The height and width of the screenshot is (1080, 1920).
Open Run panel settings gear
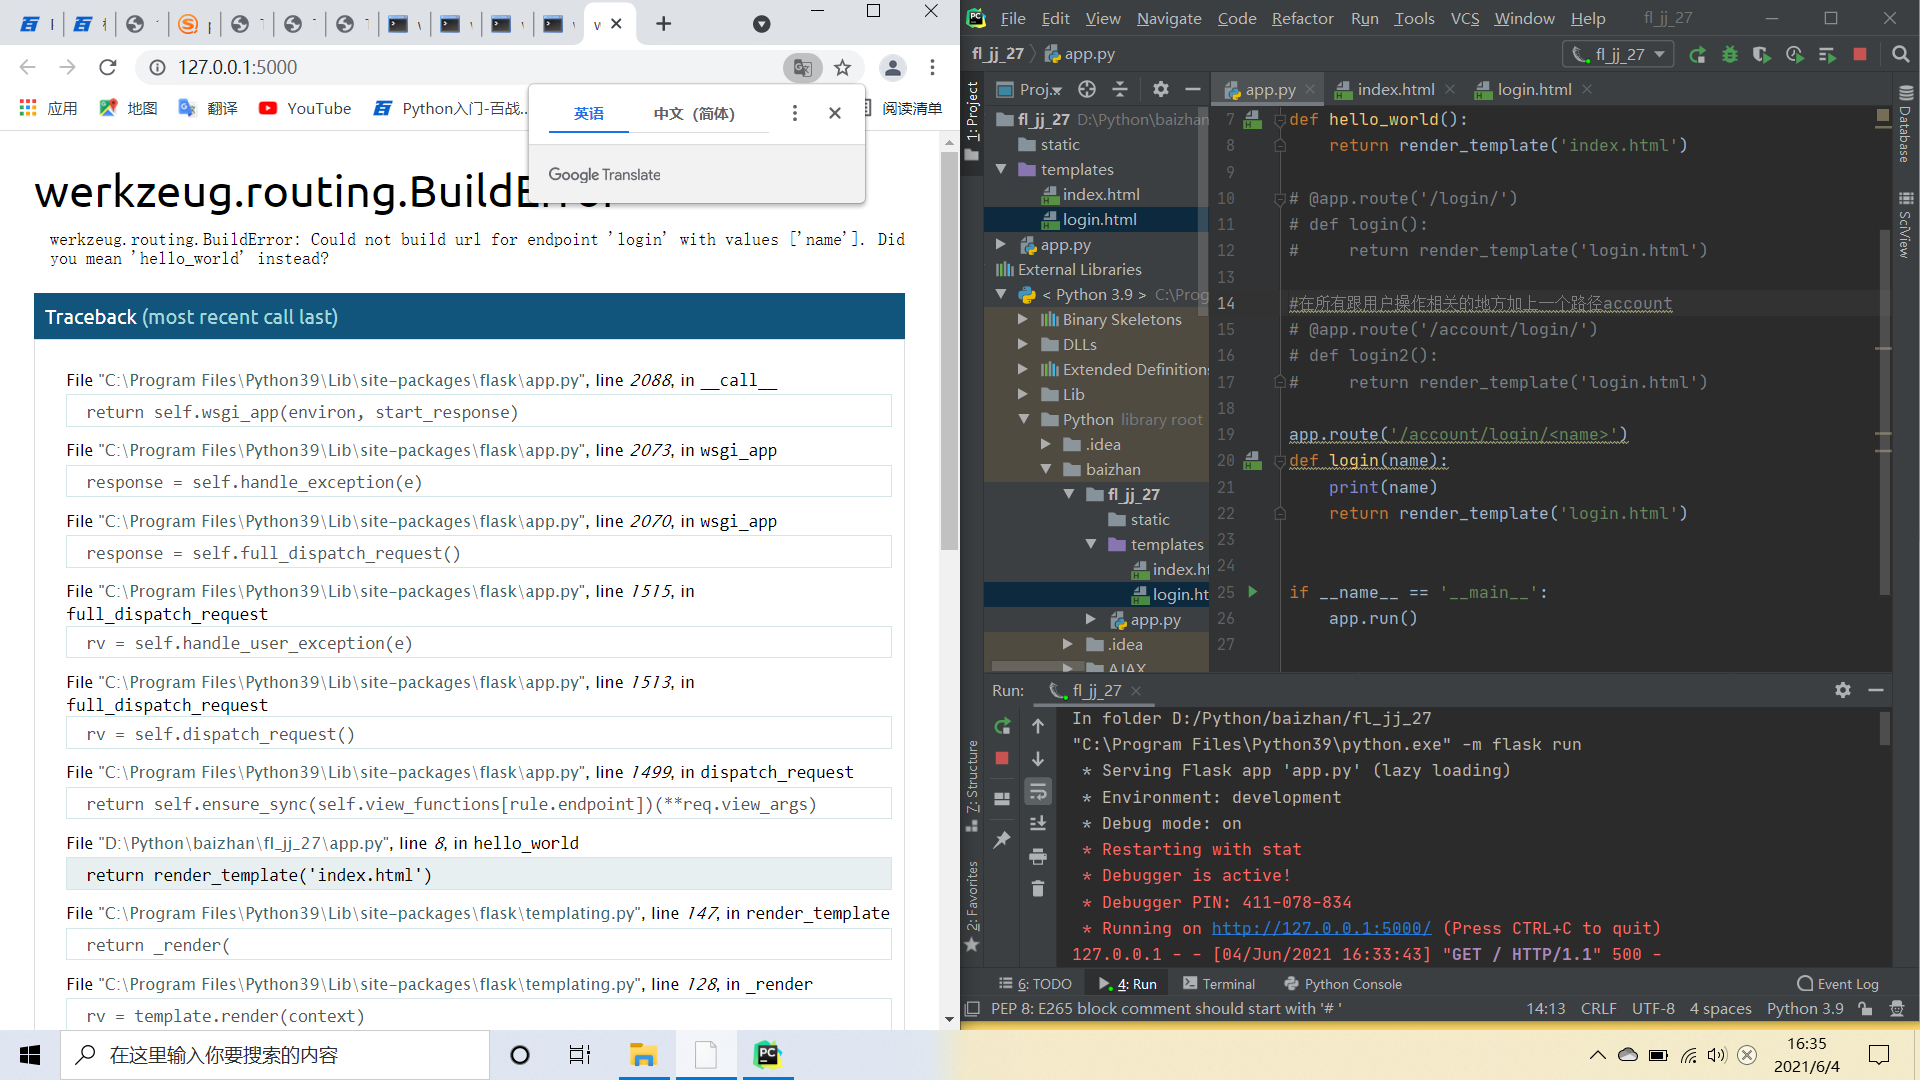click(x=1843, y=690)
